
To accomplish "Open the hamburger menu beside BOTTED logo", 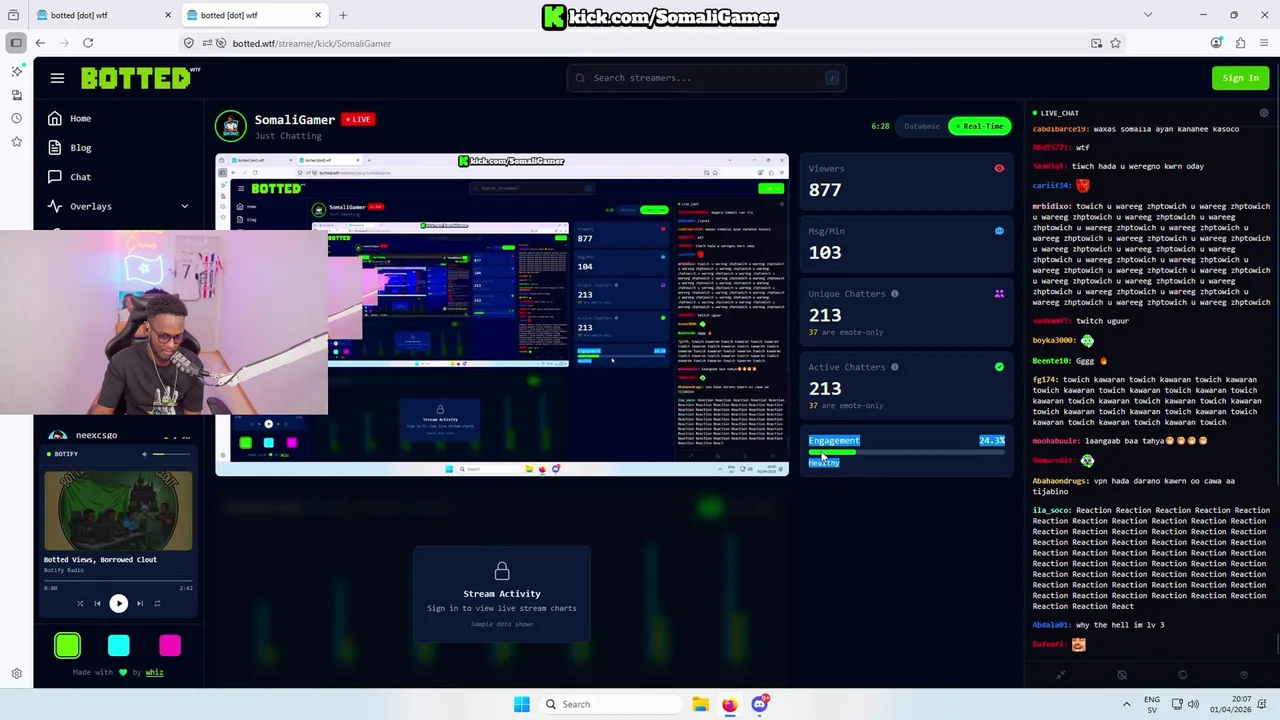I will [x=57, y=78].
